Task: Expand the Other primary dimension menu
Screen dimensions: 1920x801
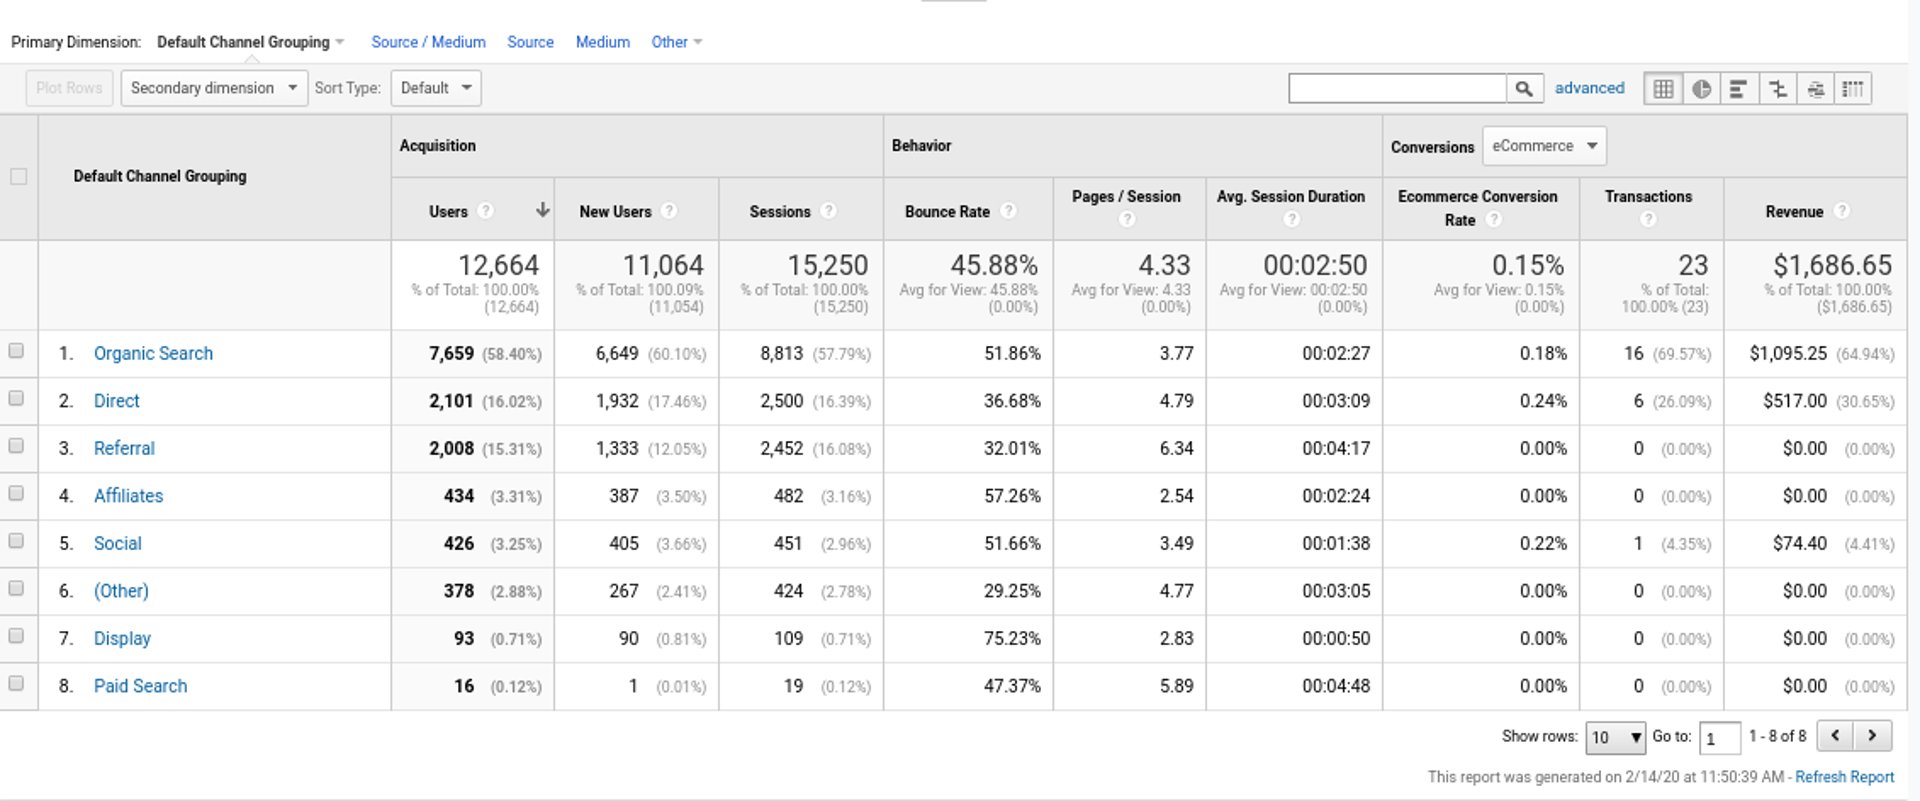Action: coord(676,42)
